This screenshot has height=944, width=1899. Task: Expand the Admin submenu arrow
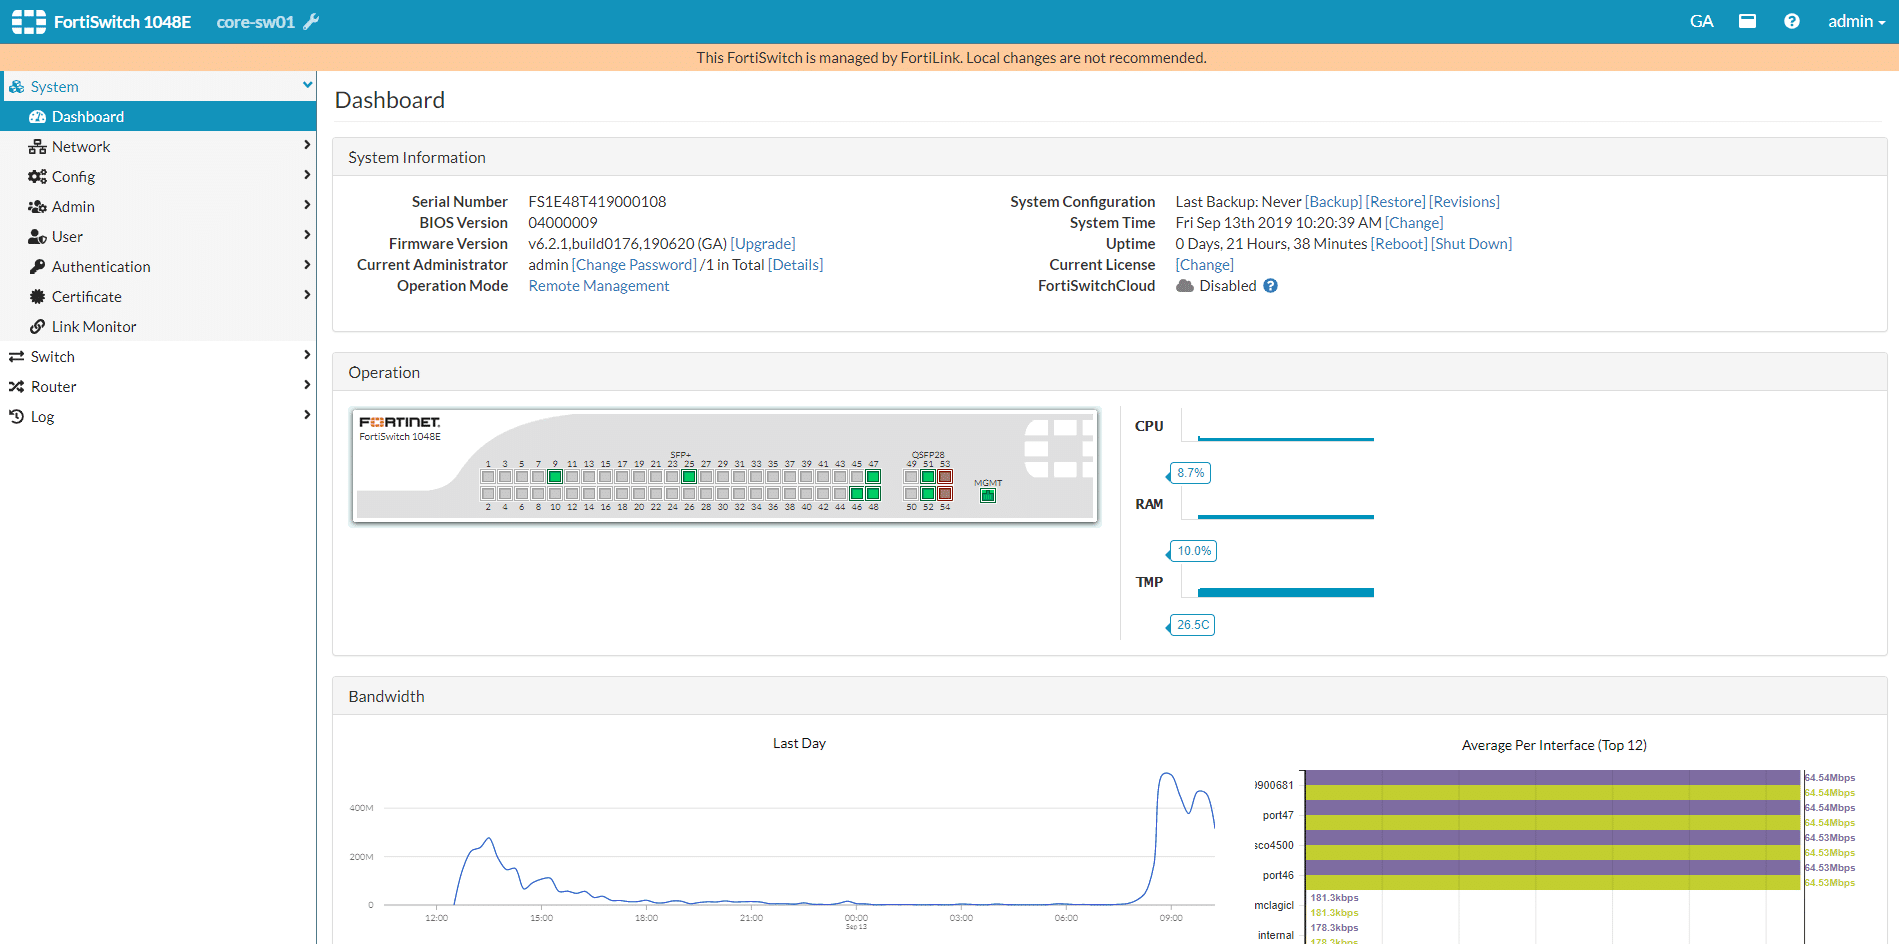307,205
